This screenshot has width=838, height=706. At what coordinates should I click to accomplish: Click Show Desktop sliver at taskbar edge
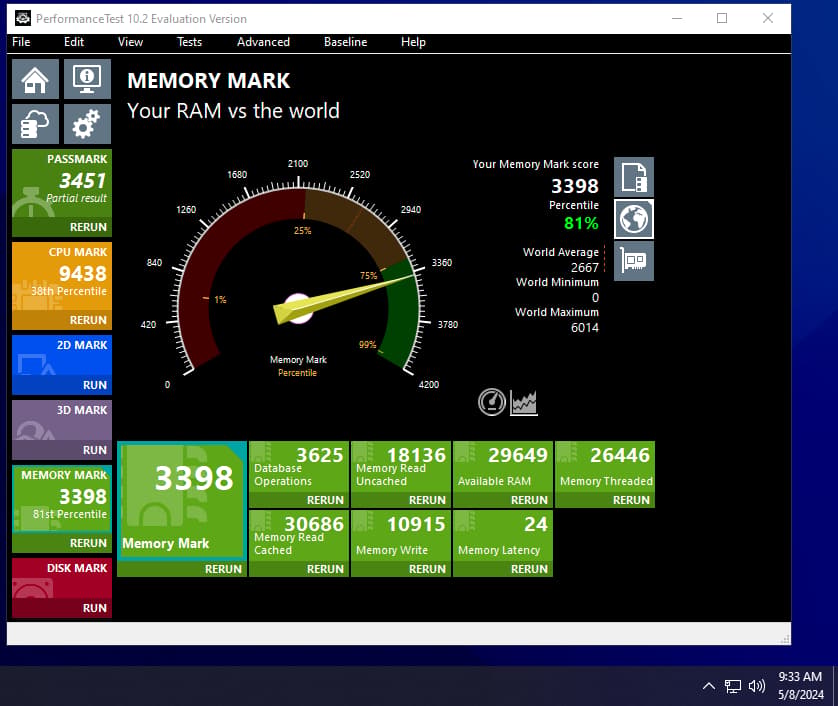[x=835, y=686]
